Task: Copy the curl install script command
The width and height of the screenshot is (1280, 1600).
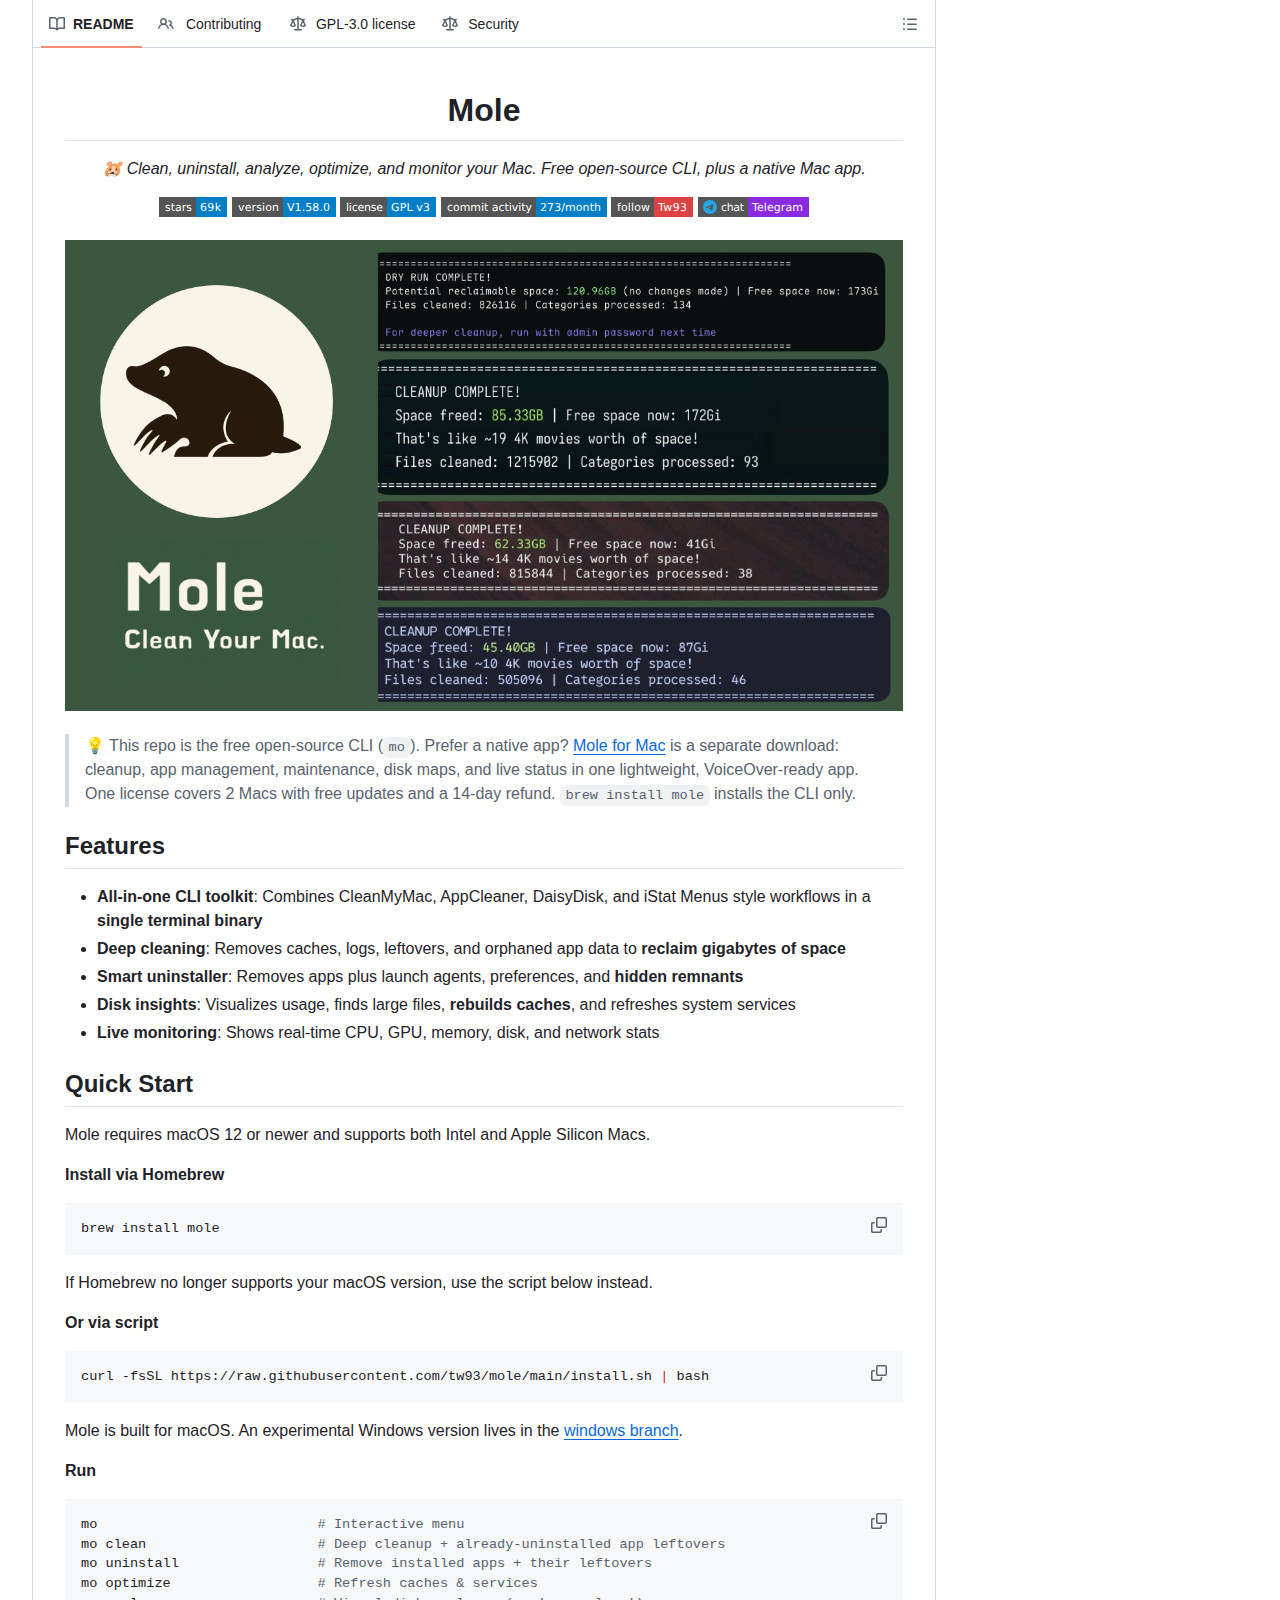Action: click(x=879, y=1373)
